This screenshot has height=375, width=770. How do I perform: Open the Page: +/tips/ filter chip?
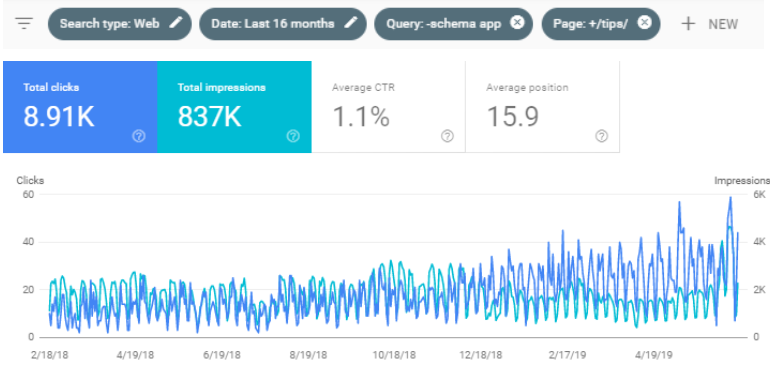[601, 23]
